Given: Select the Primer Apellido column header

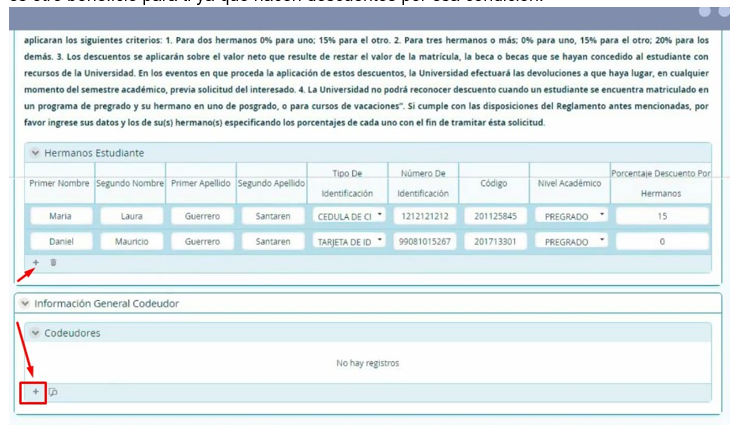Looking at the screenshot, I should click(x=201, y=183).
